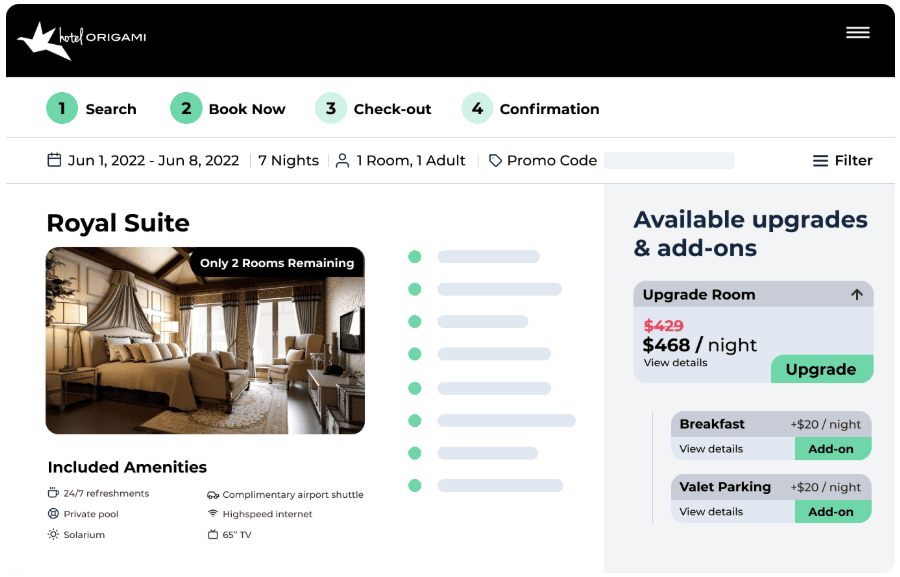Click the 24/7 refreshments cup icon
Viewport: 900px width, 577px height.
tap(53, 493)
